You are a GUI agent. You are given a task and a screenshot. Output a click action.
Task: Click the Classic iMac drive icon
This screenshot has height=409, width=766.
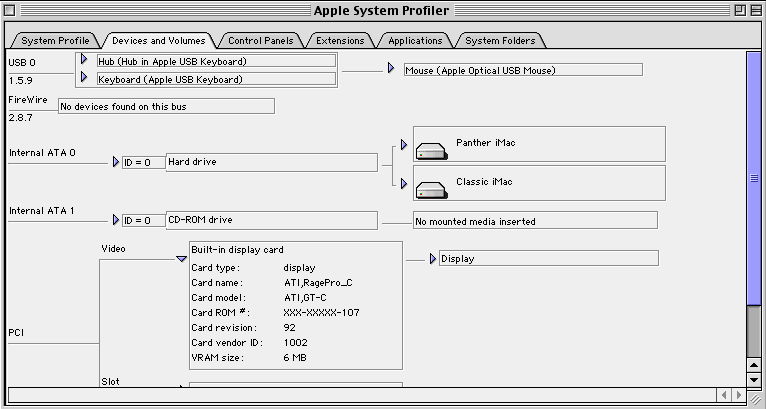tap(431, 190)
